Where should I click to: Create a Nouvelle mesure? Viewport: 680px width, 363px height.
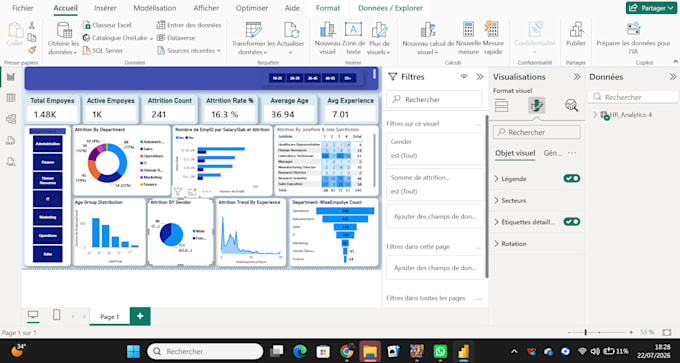pyautogui.click(x=468, y=39)
